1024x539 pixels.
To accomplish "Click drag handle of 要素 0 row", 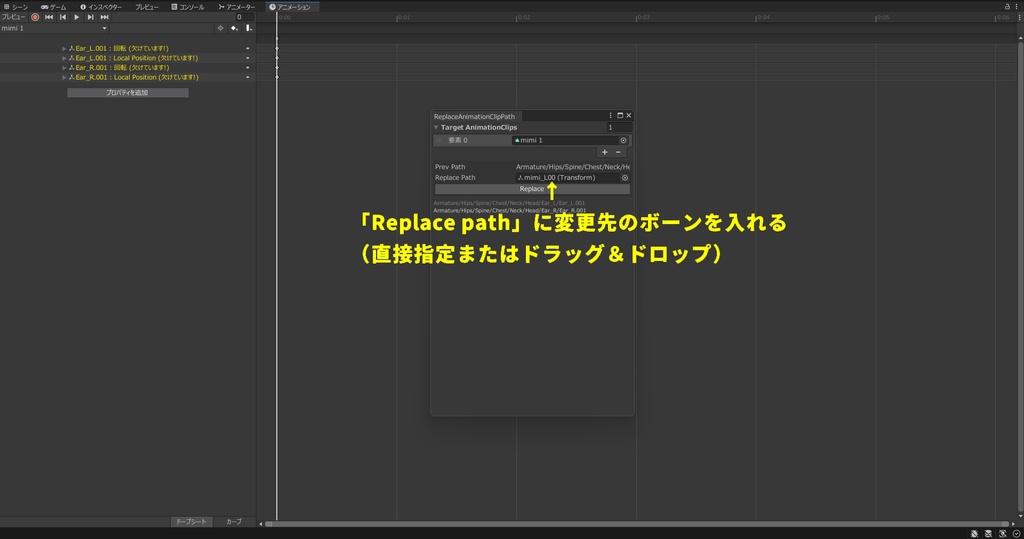I will (x=440, y=140).
